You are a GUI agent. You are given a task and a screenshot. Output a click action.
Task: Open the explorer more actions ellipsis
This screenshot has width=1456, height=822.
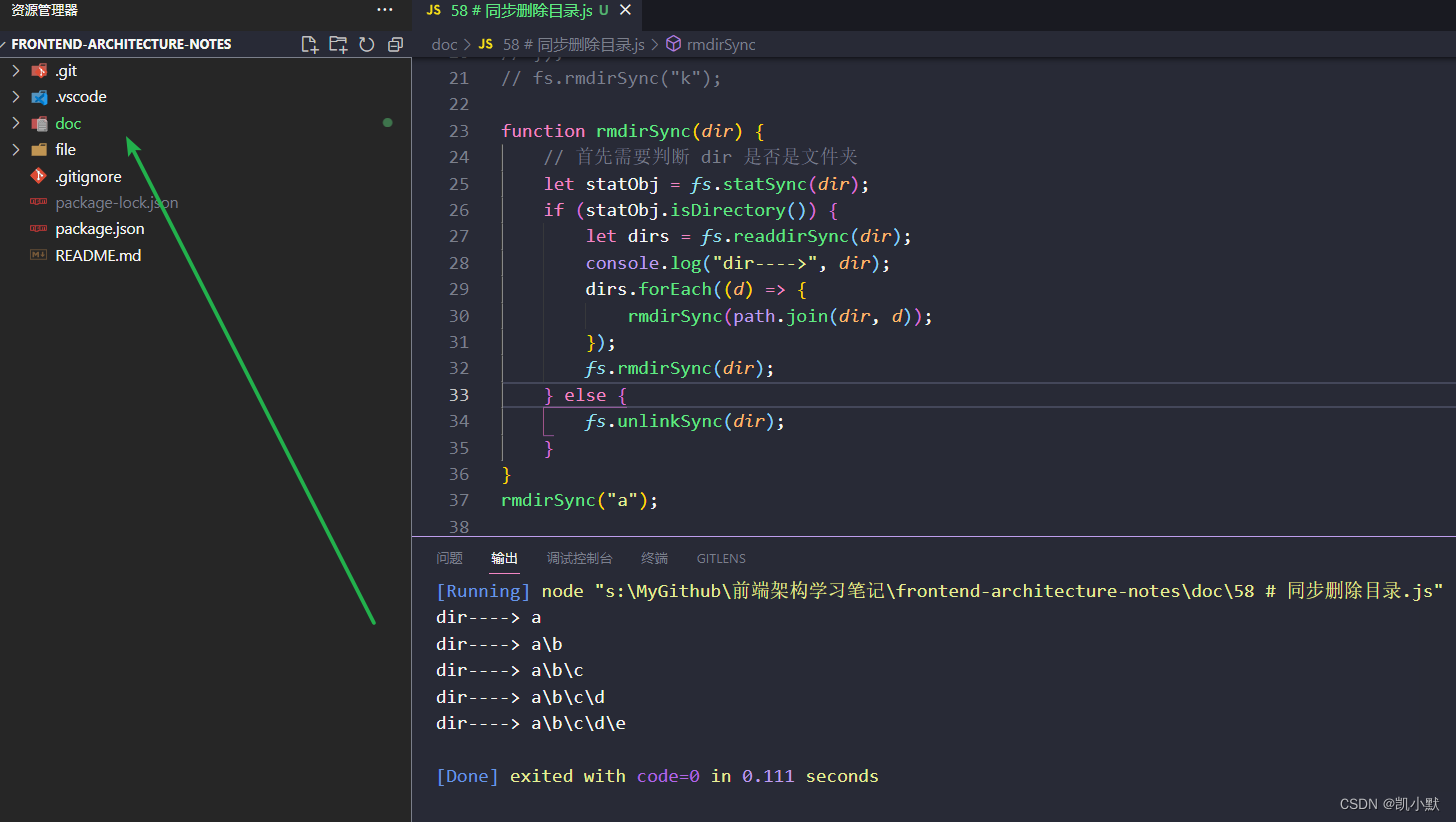pos(385,10)
